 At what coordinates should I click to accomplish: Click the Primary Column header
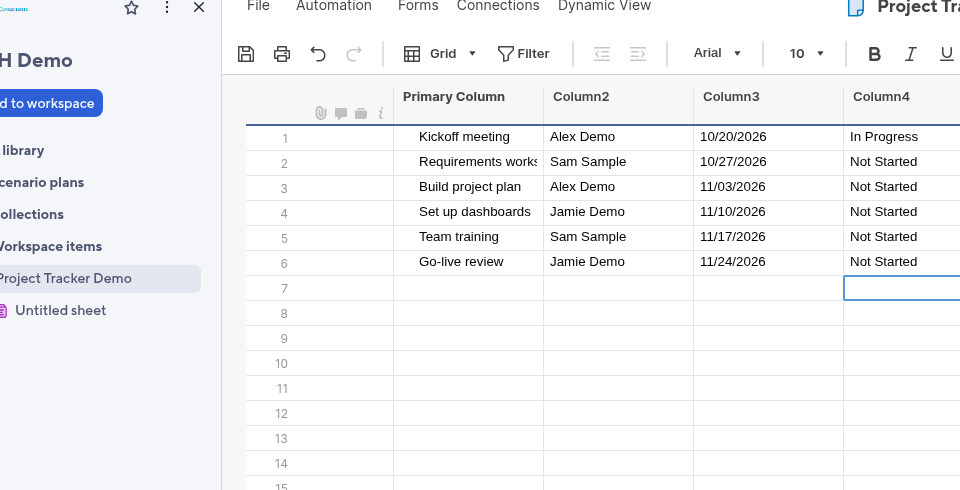click(x=468, y=105)
